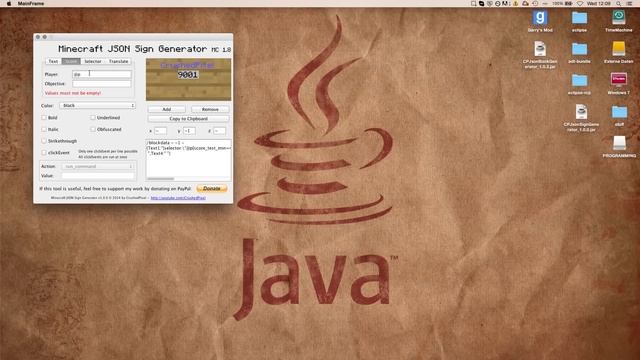
Task: Click the cloud sync menu bar icon
Action: coord(525,3)
